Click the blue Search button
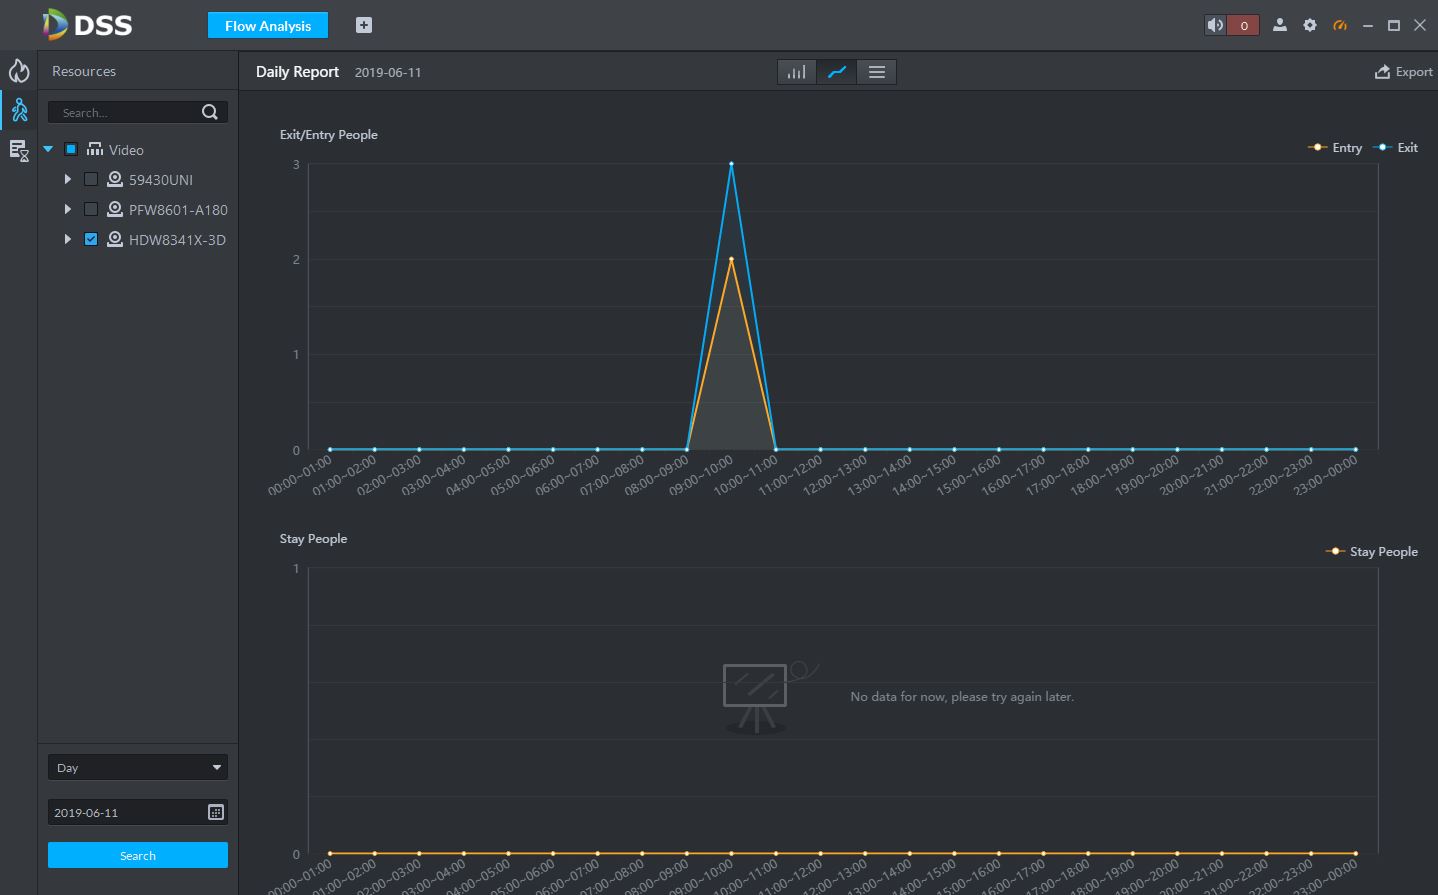1438x895 pixels. 138,855
